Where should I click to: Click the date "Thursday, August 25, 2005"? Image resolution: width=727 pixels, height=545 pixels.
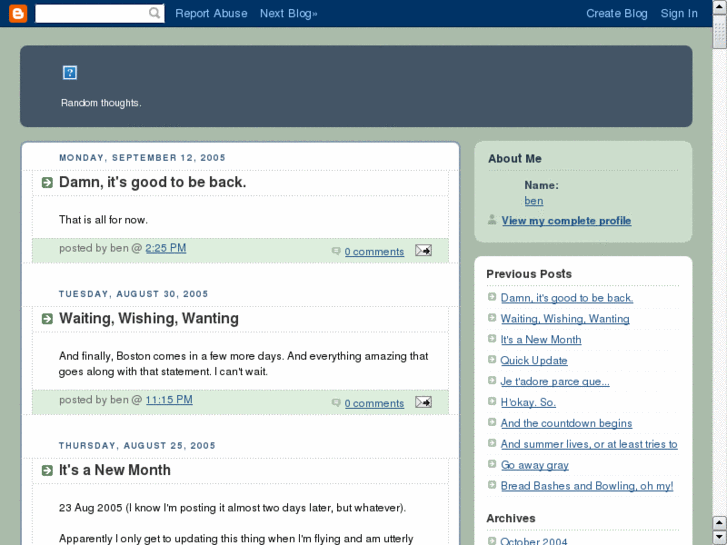pos(137,446)
